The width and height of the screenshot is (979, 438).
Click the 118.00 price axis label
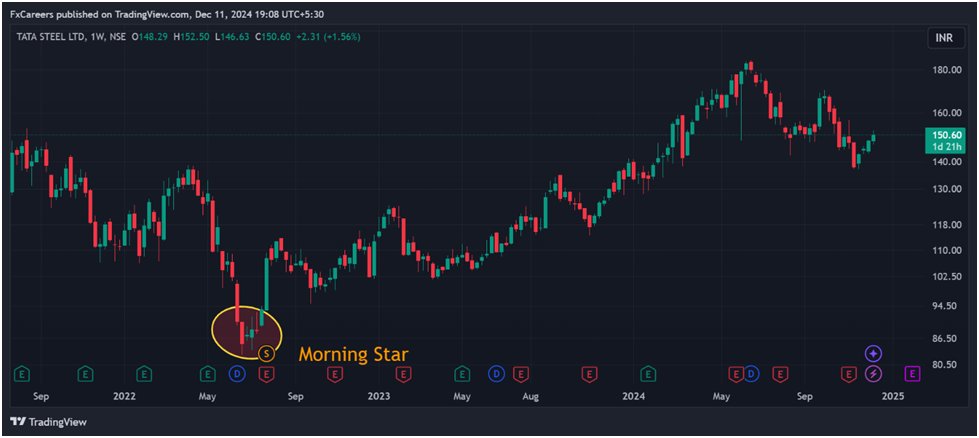(947, 225)
